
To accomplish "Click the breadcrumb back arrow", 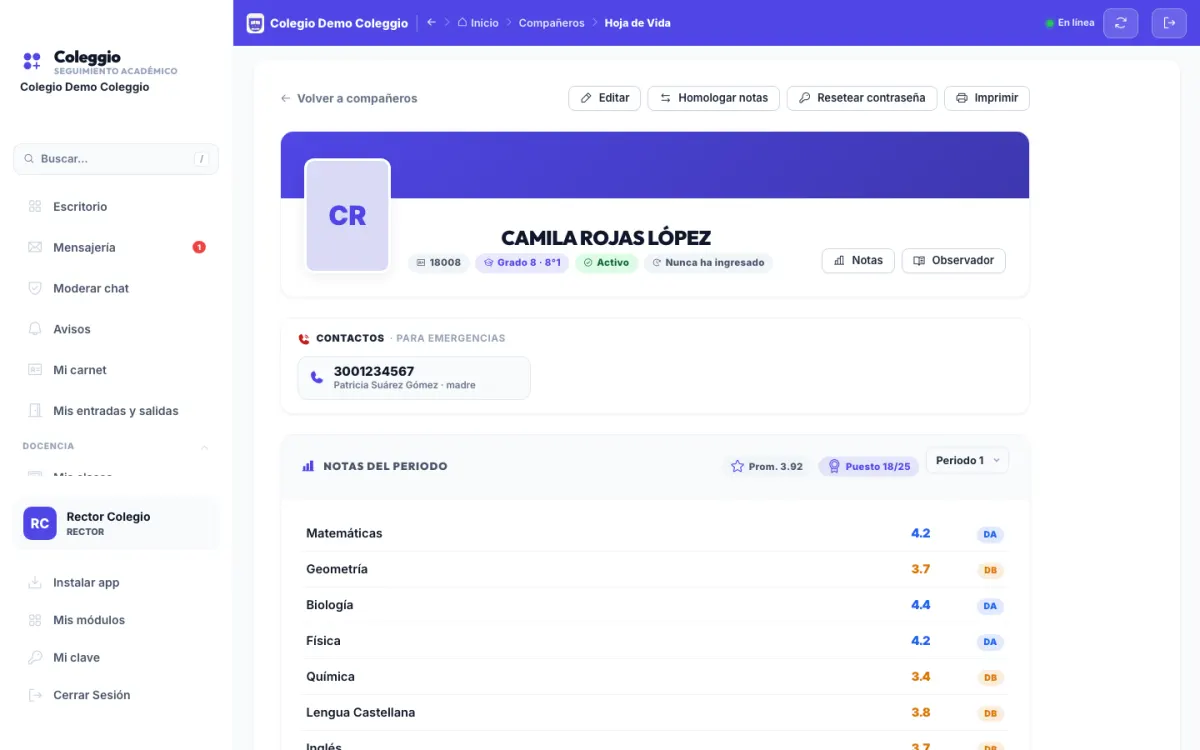I will 431,23.
